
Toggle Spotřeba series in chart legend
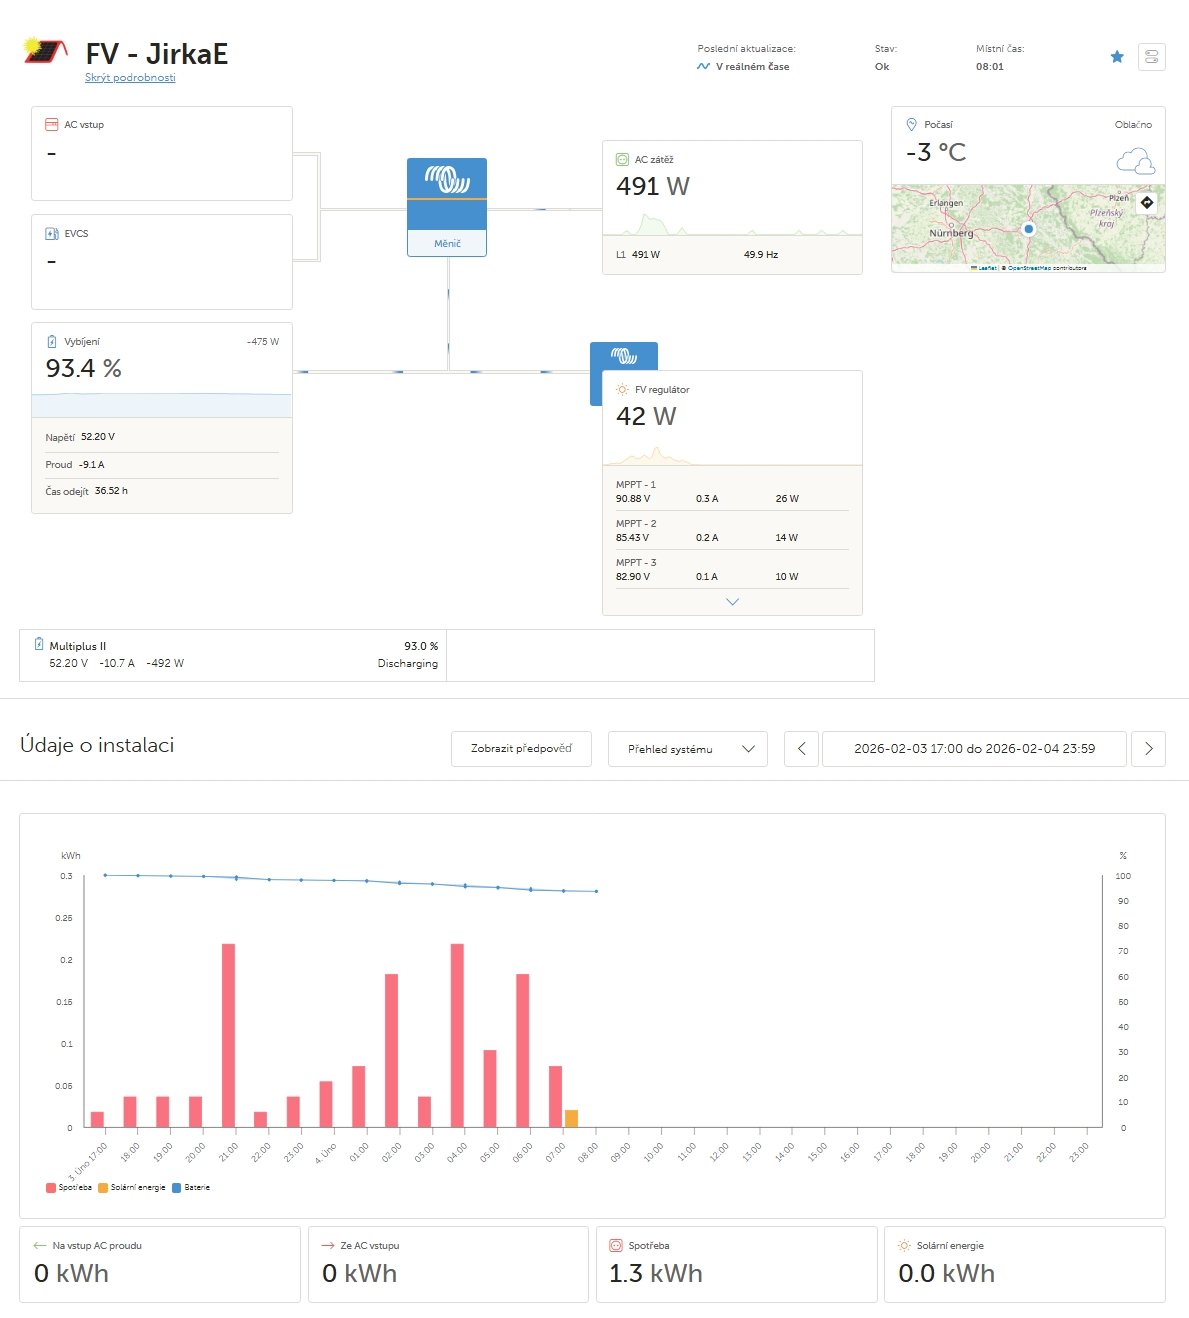coord(69,1188)
